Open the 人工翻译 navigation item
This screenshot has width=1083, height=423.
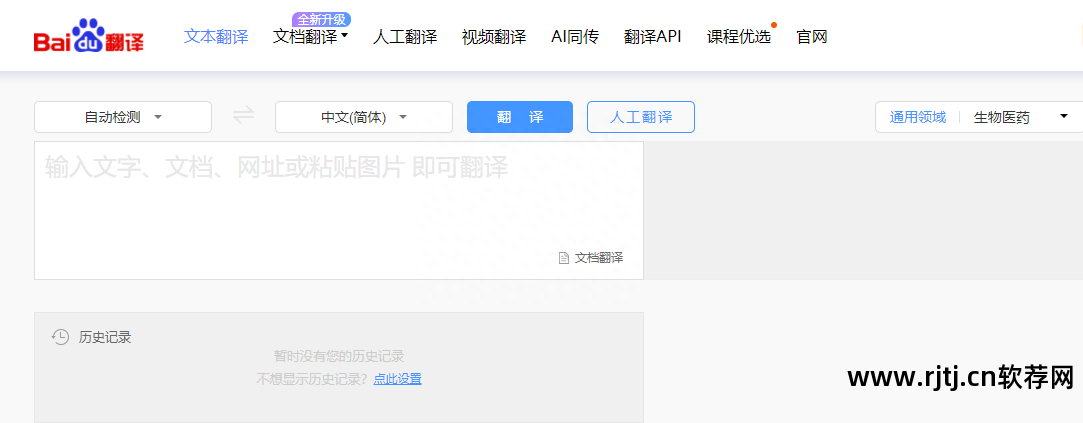click(x=405, y=37)
